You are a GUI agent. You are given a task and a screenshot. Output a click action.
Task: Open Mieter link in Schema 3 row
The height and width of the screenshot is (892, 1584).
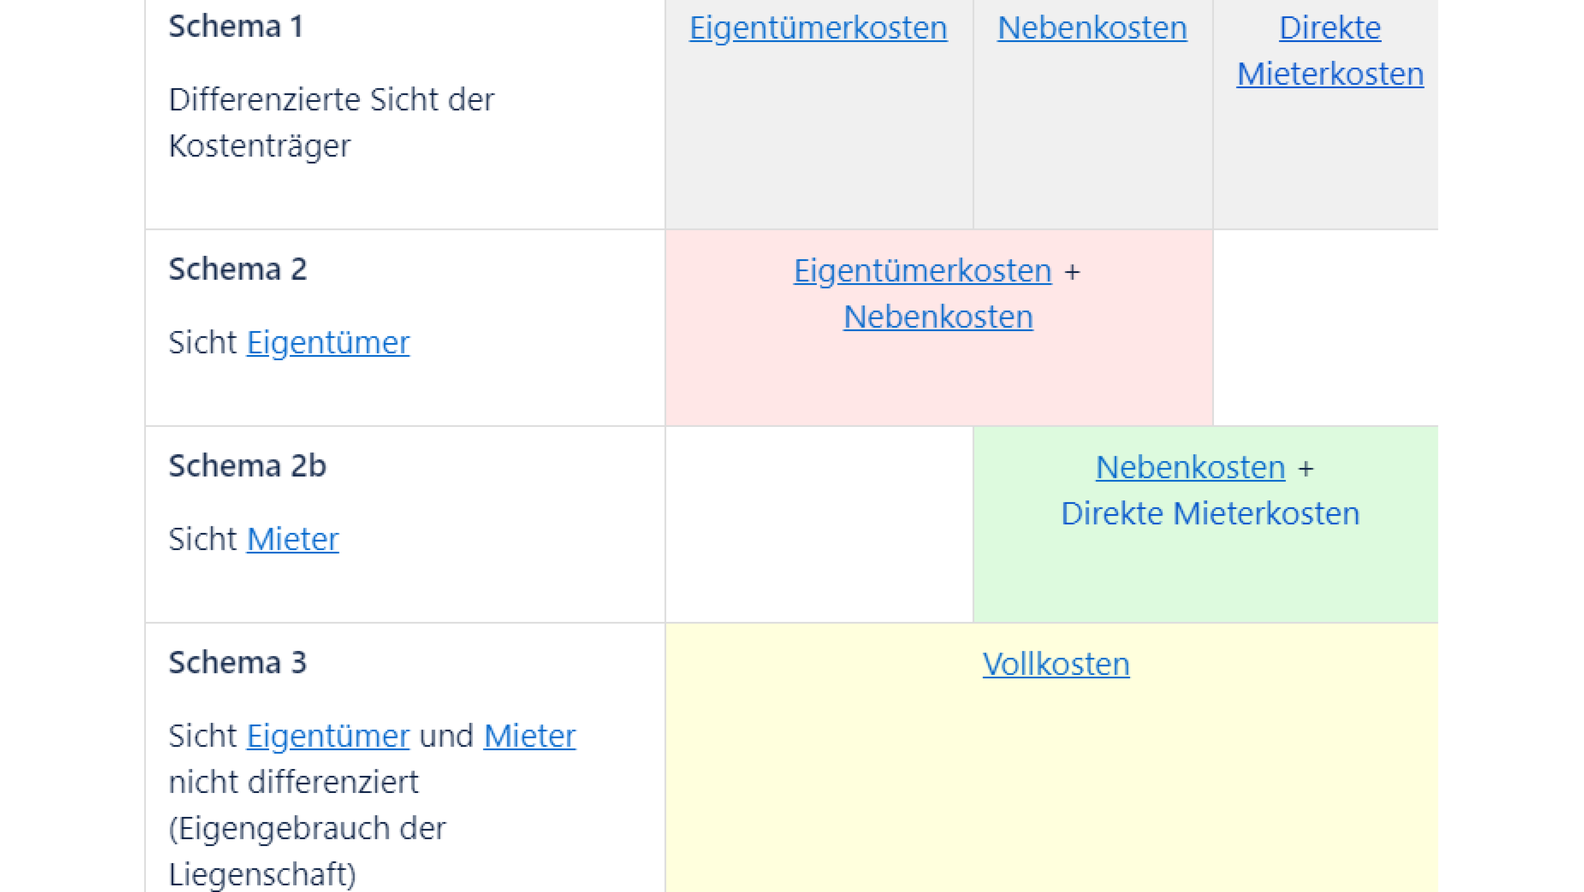(529, 737)
